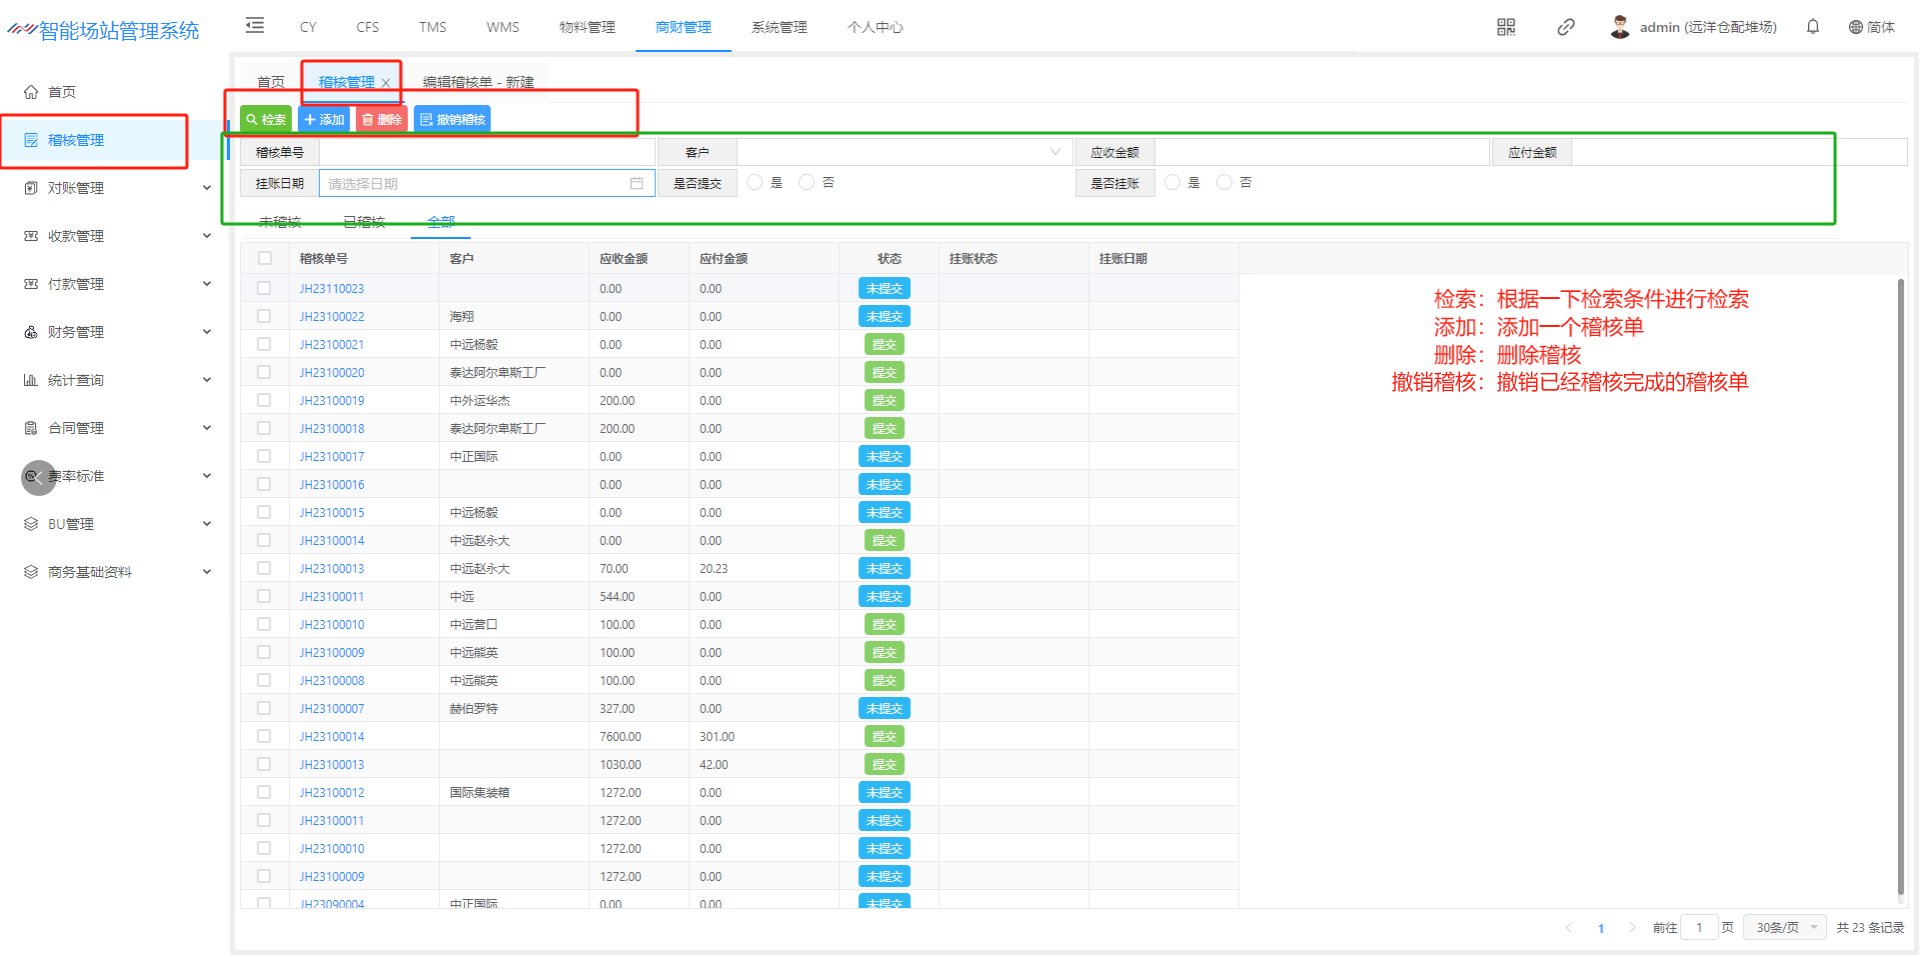Click the 稽核单号 input field
Viewport: 1920px width, 957px height.
pyautogui.click(x=486, y=153)
